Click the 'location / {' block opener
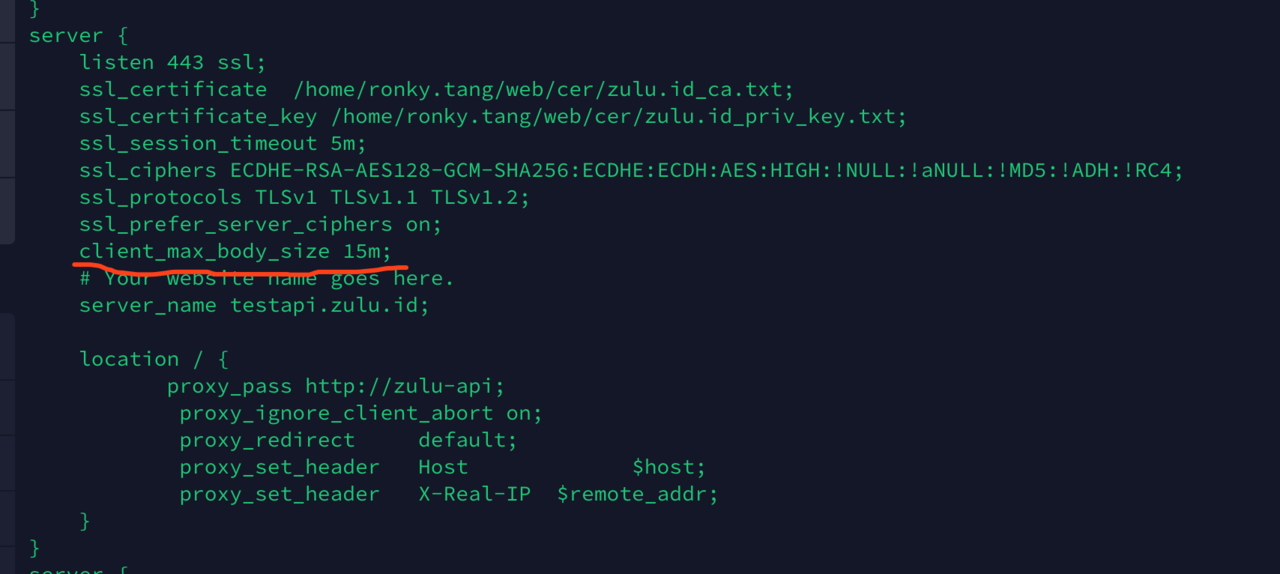 [x=154, y=359]
